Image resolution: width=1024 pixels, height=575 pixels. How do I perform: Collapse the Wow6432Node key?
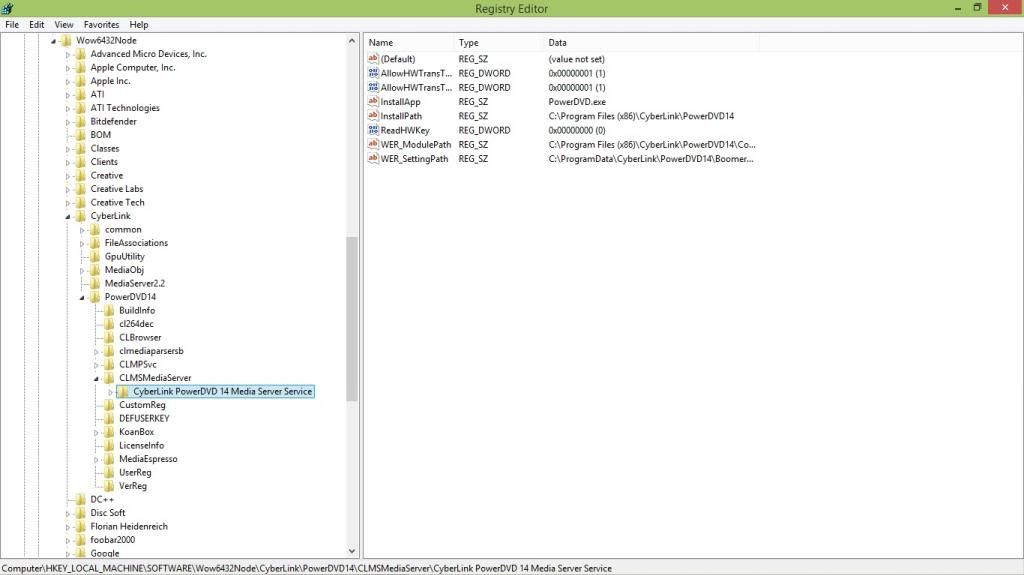tap(54, 41)
